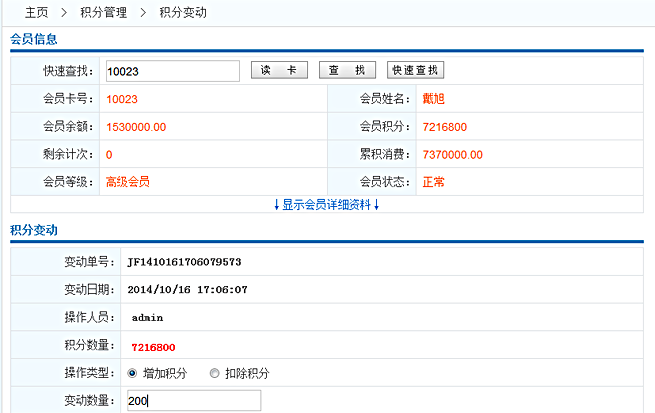Select the 增加积分 radio option
The width and height of the screenshot is (655, 413).
coord(132,373)
